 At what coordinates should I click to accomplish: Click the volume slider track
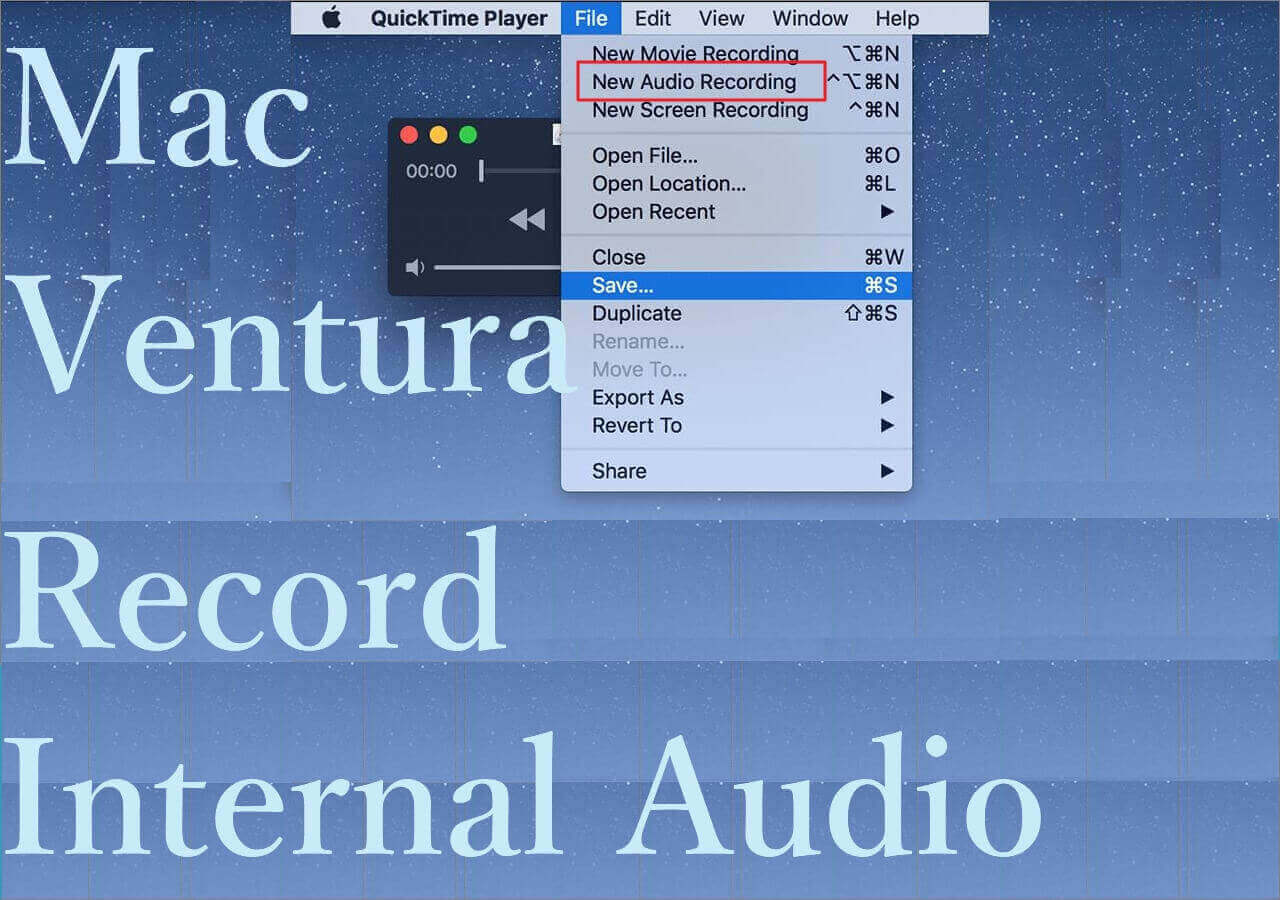click(x=498, y=267)
